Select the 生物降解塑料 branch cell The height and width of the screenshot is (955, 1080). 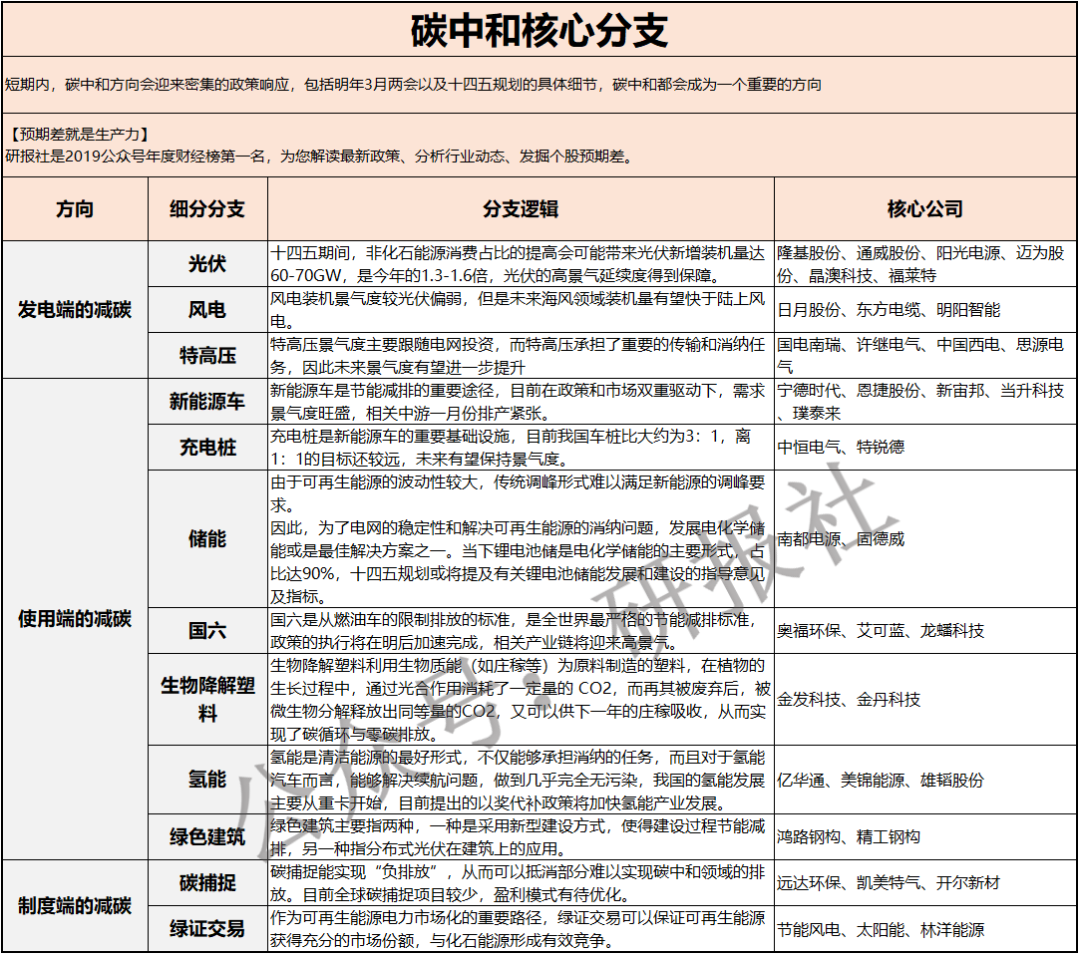click(x=207, y=699)
